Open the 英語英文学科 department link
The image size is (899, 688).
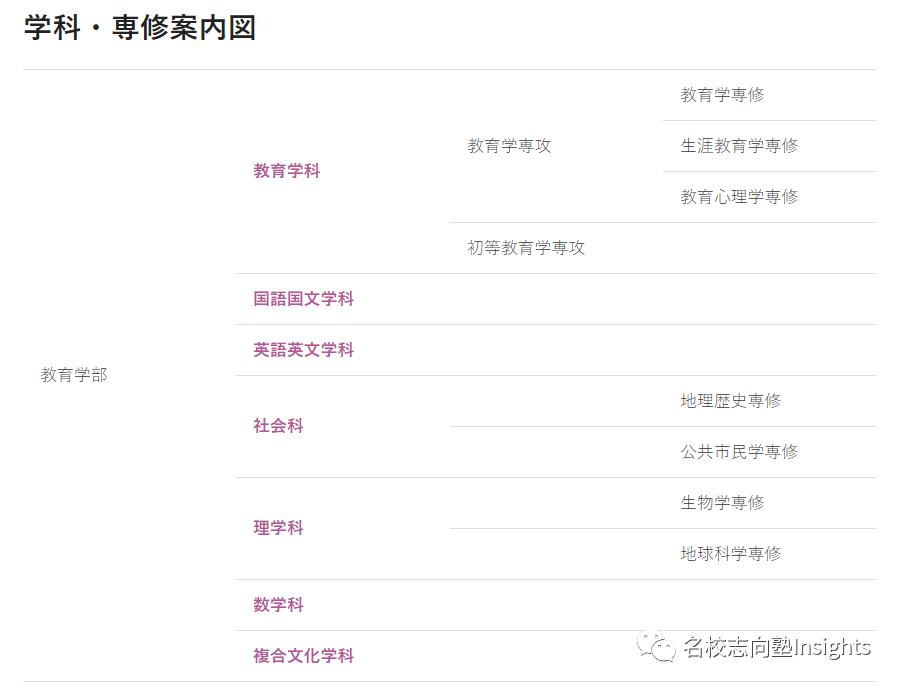304,350
